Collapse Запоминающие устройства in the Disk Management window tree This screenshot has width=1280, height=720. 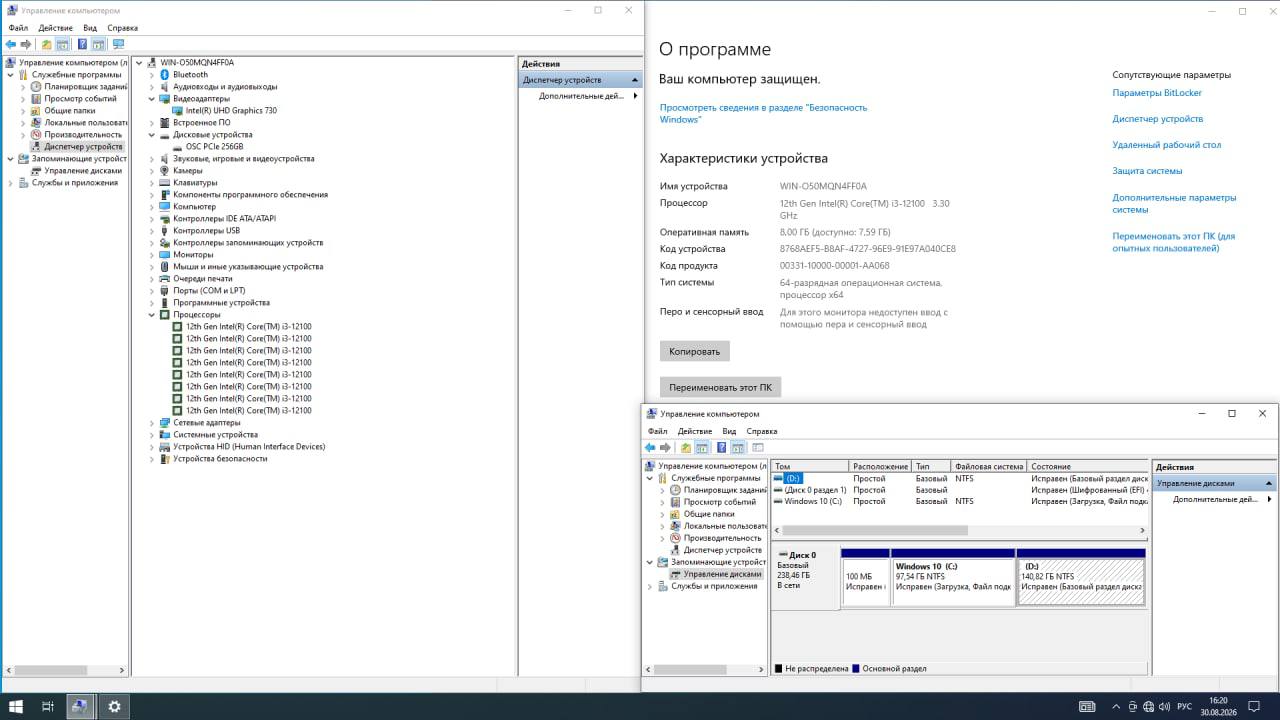(650, 562)
